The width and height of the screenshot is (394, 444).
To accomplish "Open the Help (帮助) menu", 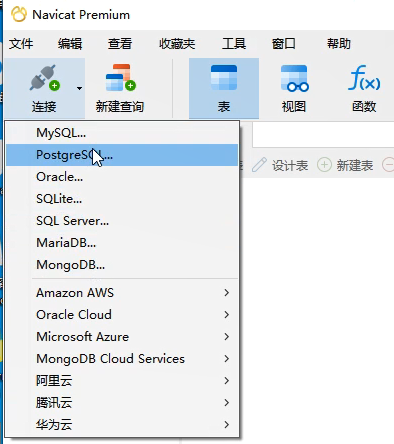I will coord(339,44).
